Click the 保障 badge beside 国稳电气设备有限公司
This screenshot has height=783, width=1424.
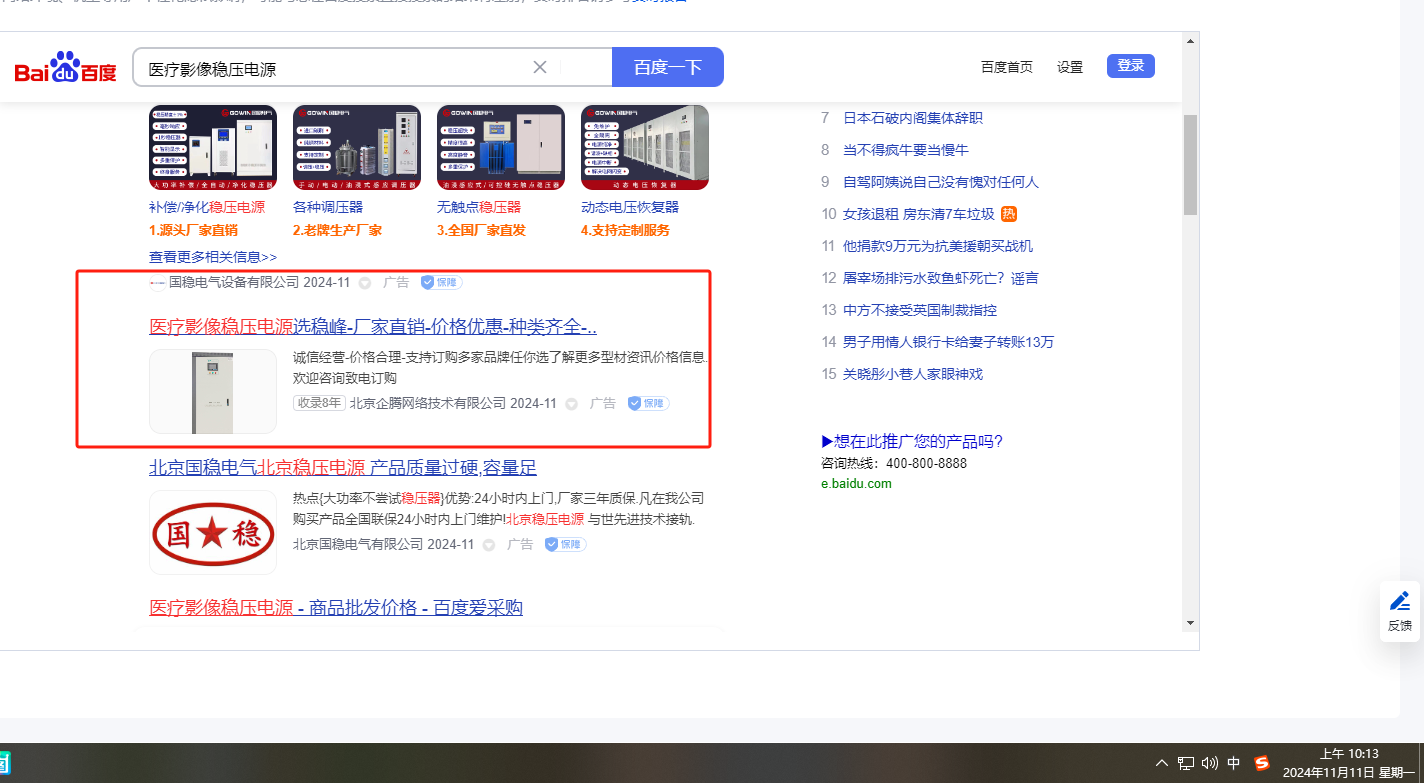pos(441,283)
